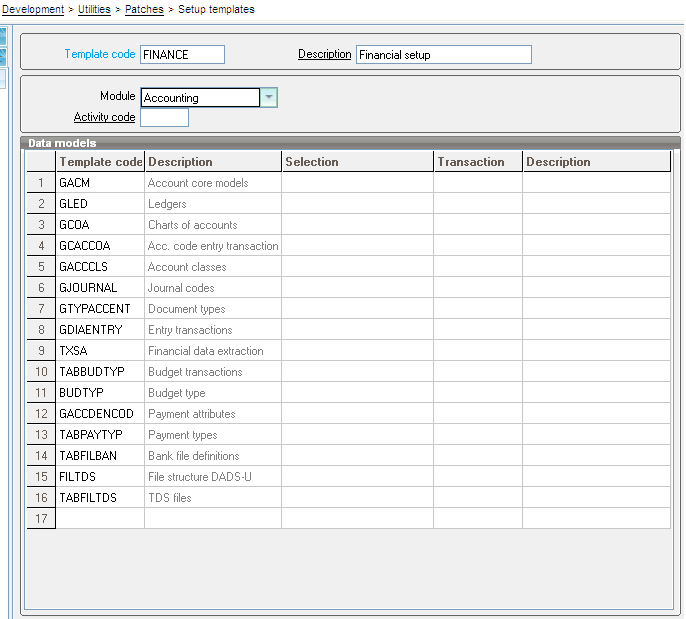Viewport: 686px width, 619px height.
Task: Click the Ledgers description cell
Action: (x=213, y=203)
